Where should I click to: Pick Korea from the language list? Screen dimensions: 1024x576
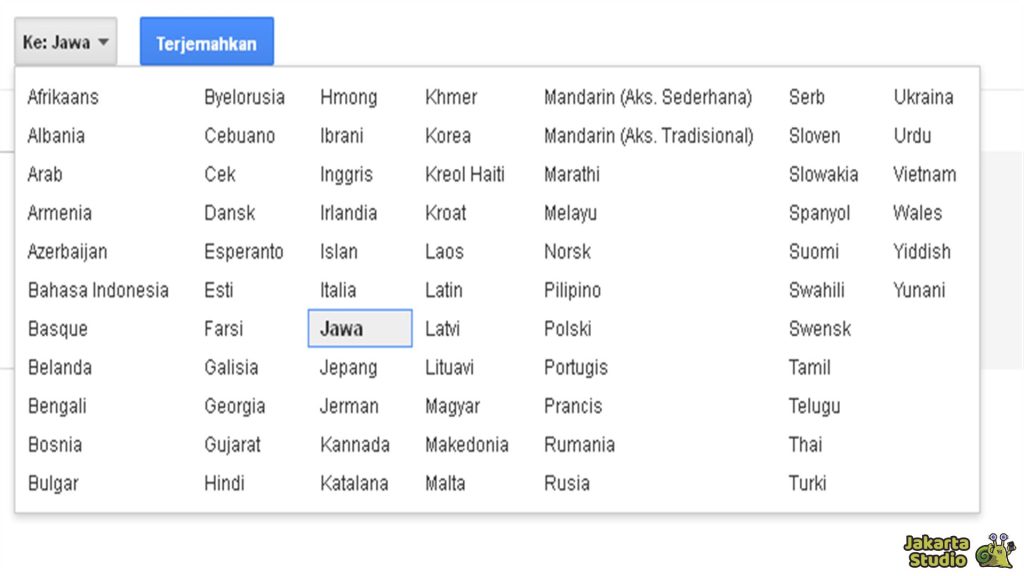click(447, 135)
